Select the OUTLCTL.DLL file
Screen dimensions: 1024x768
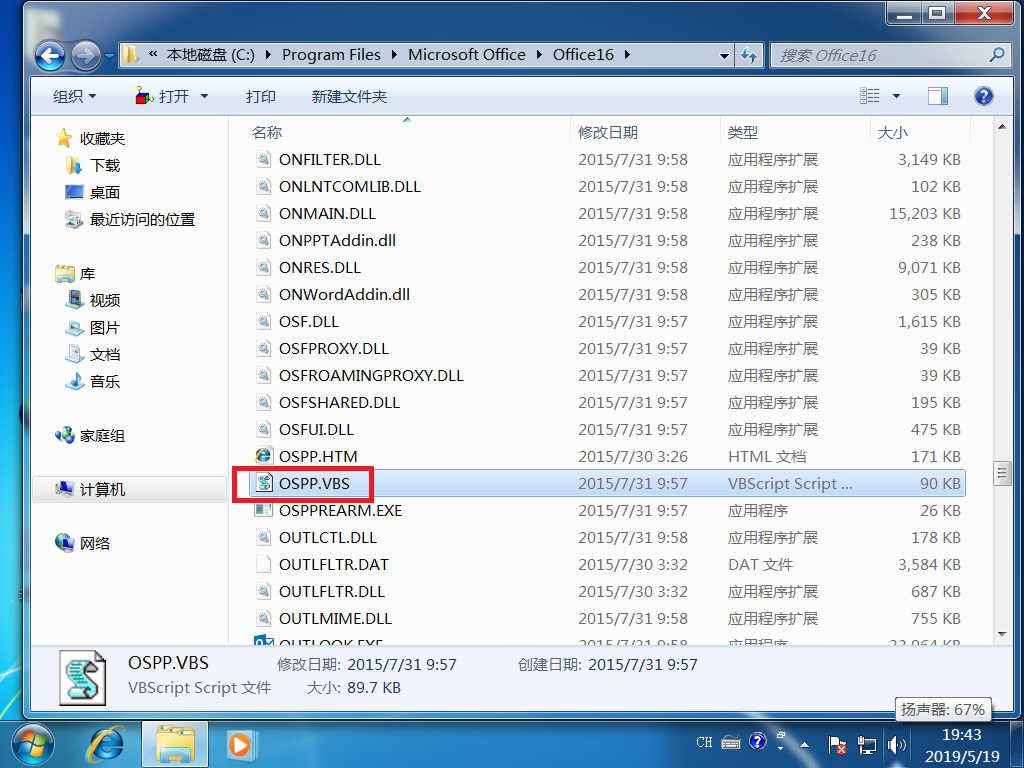click(x=328, y=537)
